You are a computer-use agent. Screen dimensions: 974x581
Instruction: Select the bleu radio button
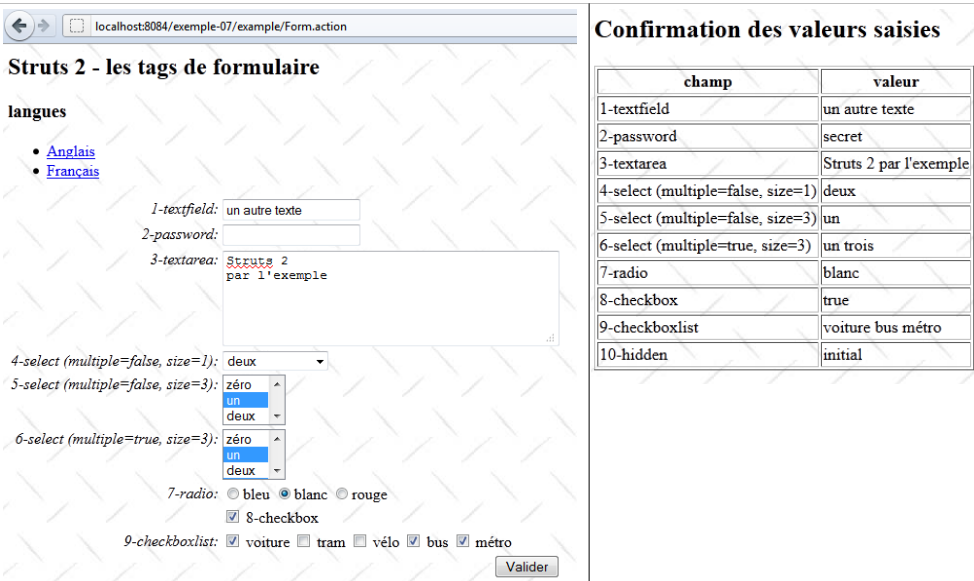tap(233, 494)
